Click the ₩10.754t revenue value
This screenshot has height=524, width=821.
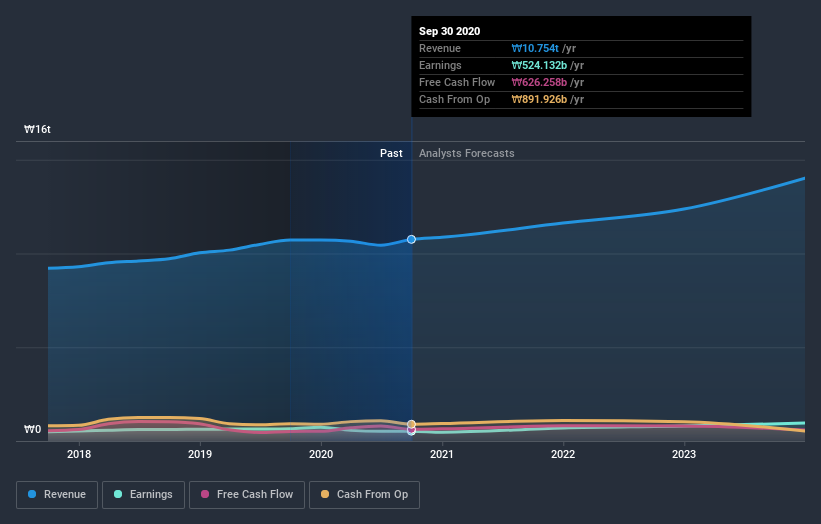[x=535, y=48]
